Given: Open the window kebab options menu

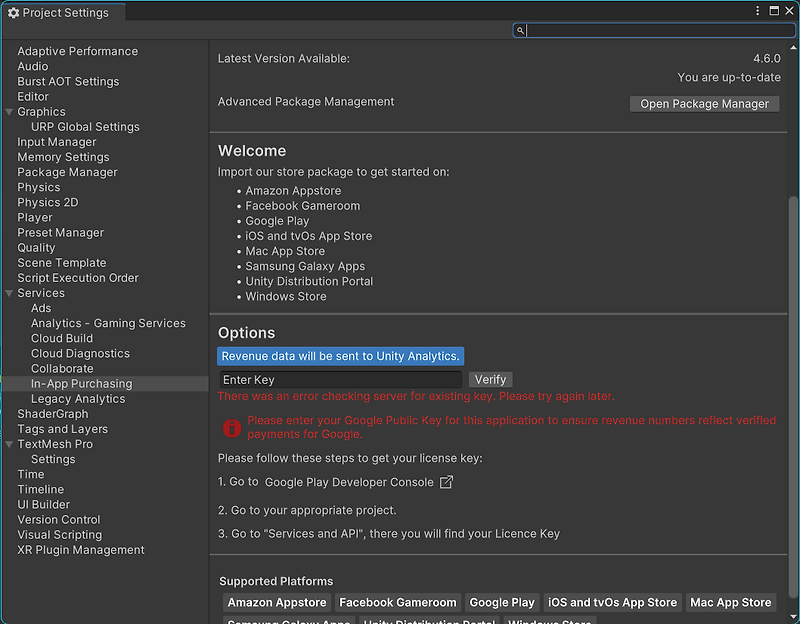Looking at the screenshot, I should [x=758, y=11].
